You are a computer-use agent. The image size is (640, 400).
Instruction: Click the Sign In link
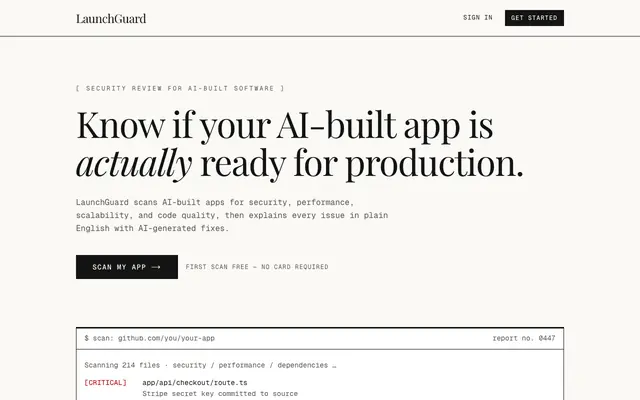[478, 18]
